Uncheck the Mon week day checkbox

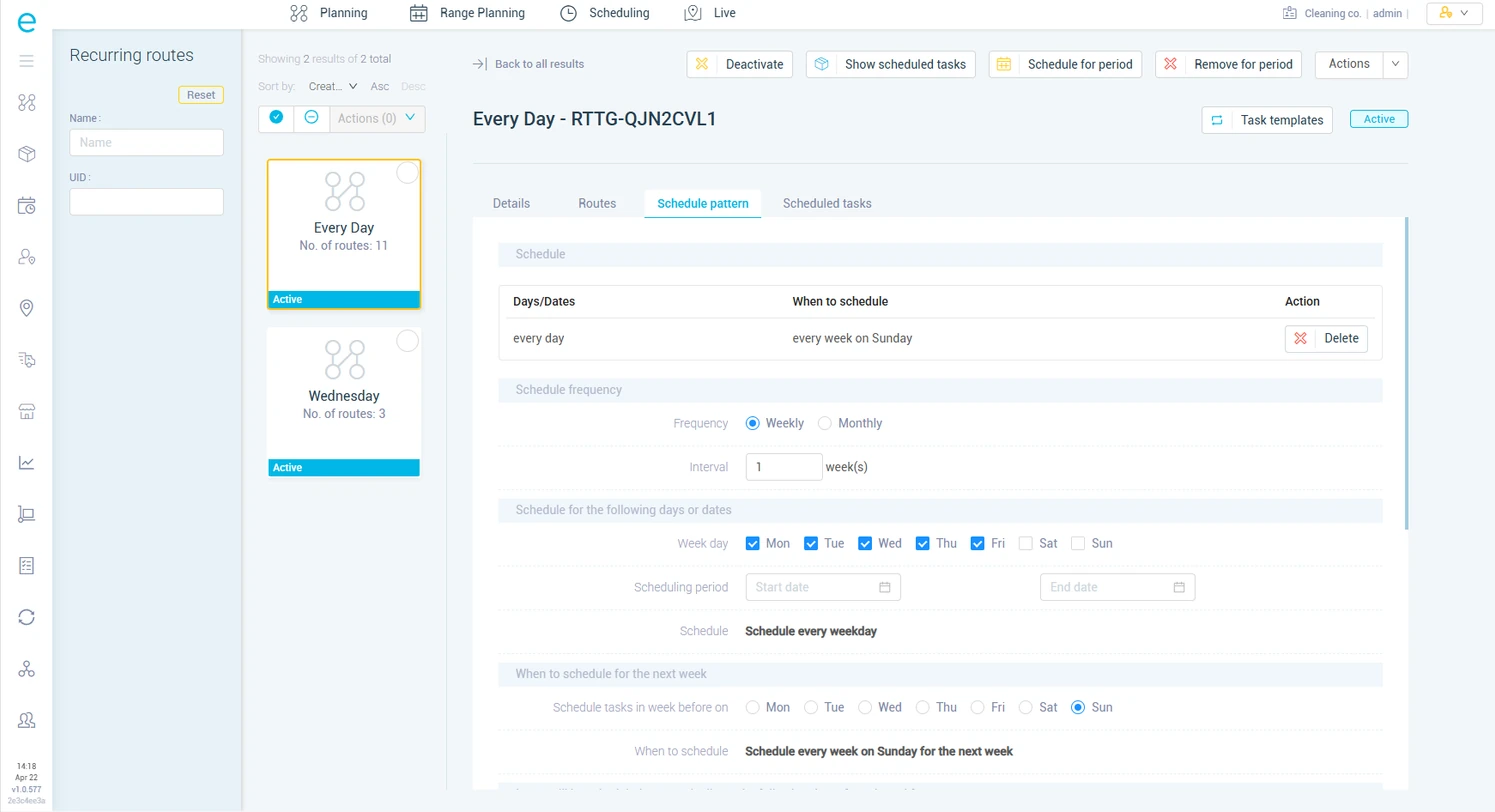(x=753, y=543)
